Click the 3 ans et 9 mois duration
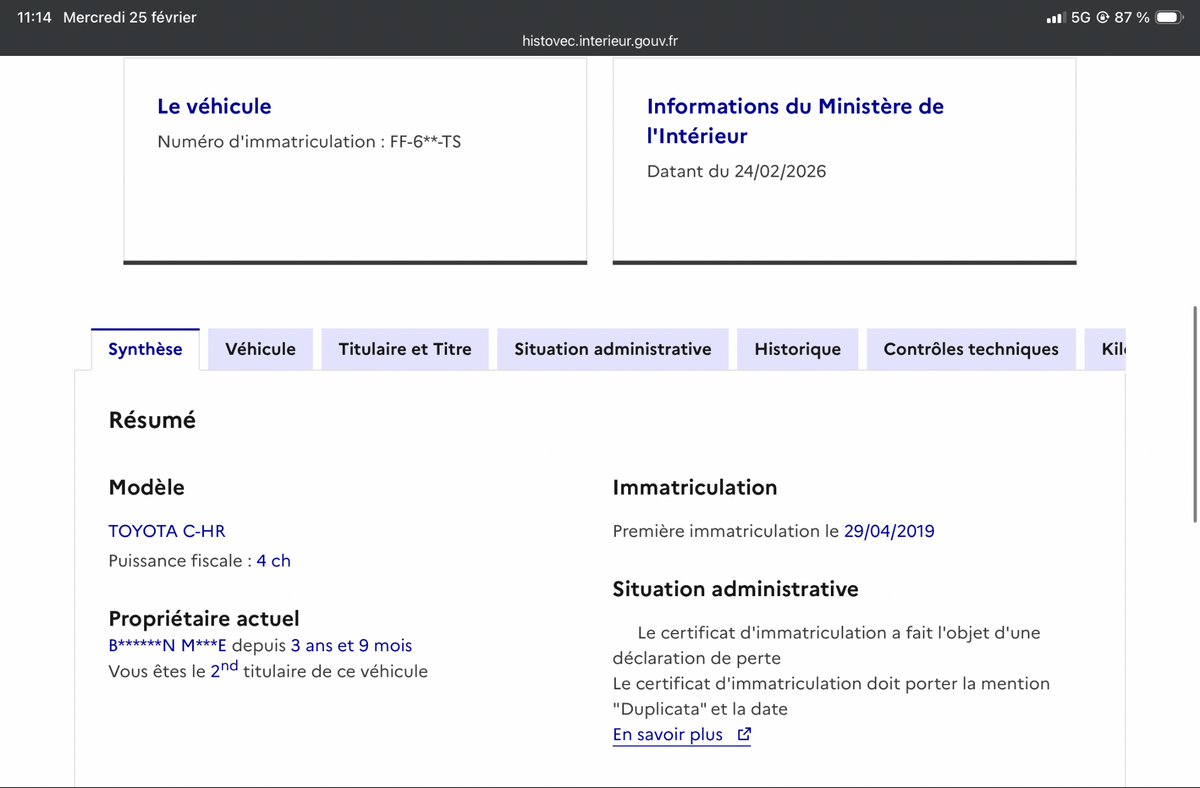This screenshot has height=788, width=1200. click(x=351, y=646)
